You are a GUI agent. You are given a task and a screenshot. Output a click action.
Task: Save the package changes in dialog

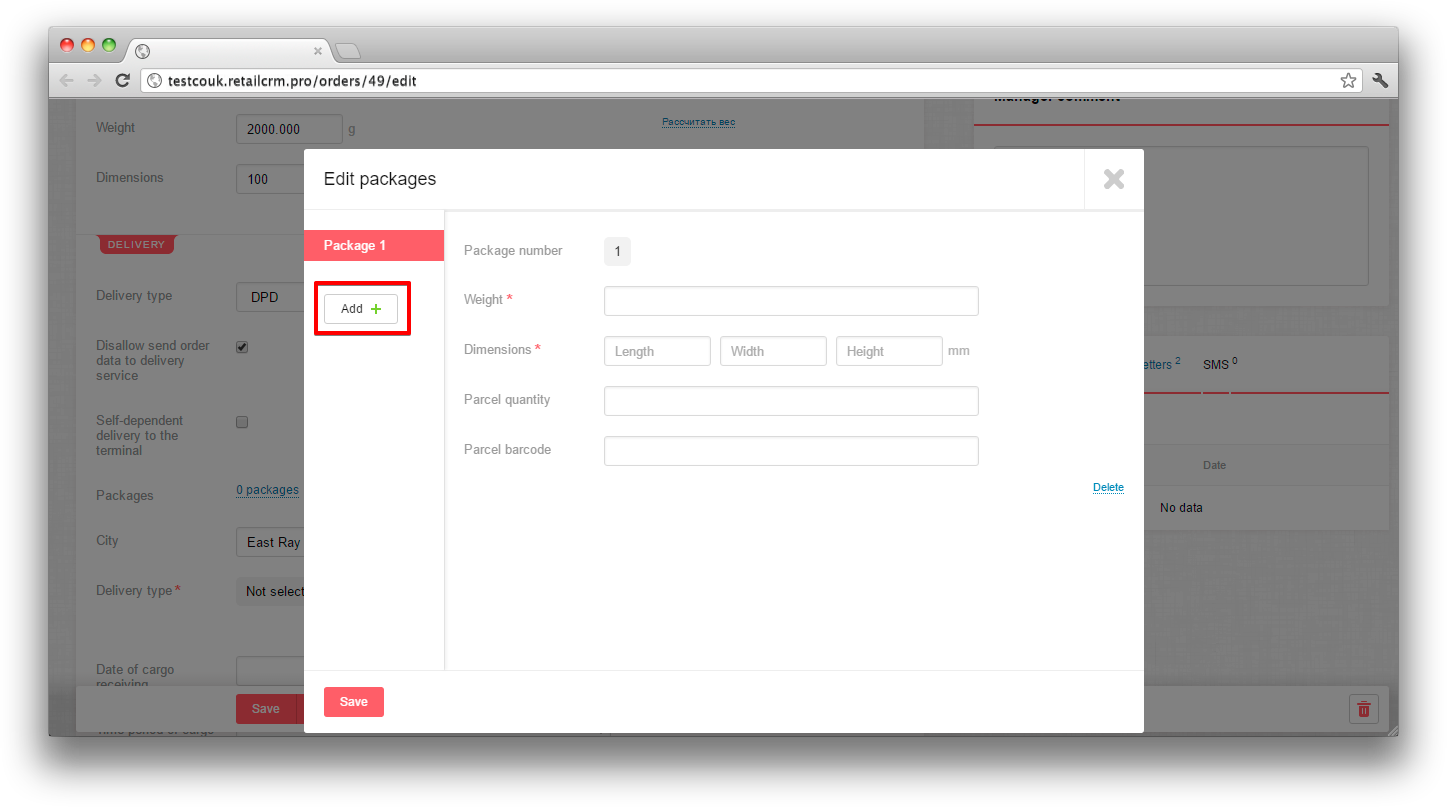click(353, 702)
